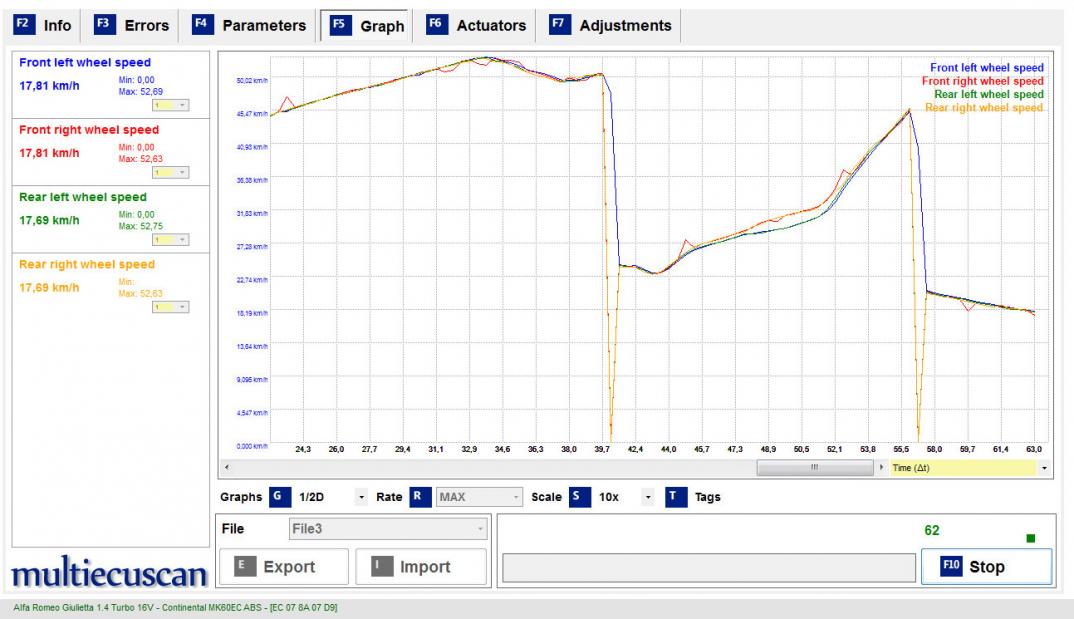Click the F7 key icon beside Adjustments
This screenshot has height=619, width=1074.
pos(559,24)
